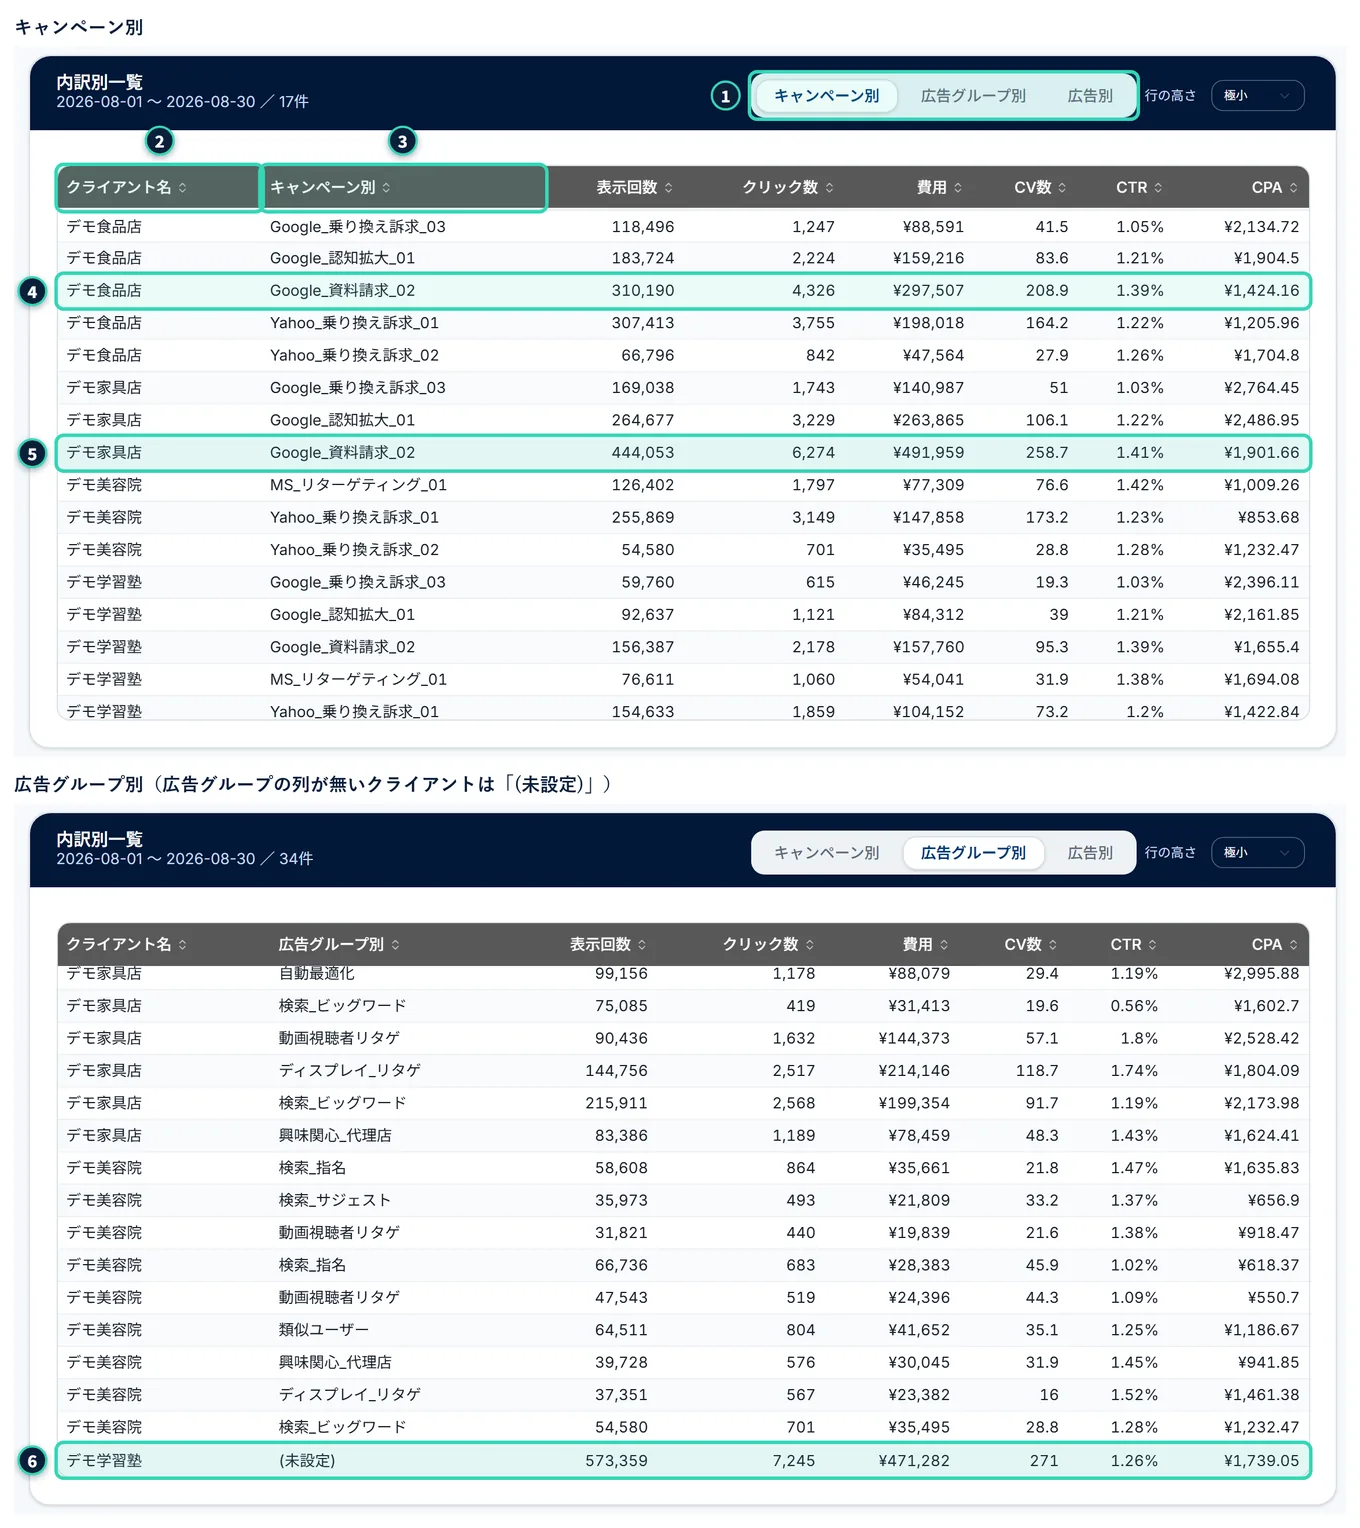Sort icon beside 表示回数 in bottom table

tap(642, 945)
